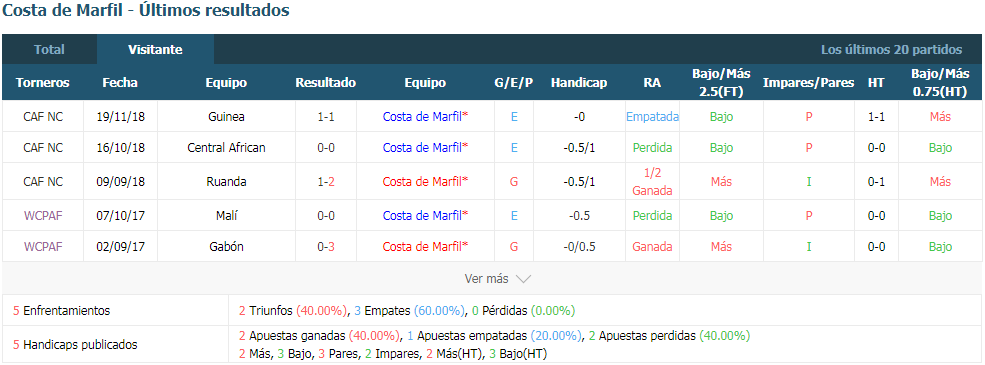Click the Handicap column header

click(579, 83)
